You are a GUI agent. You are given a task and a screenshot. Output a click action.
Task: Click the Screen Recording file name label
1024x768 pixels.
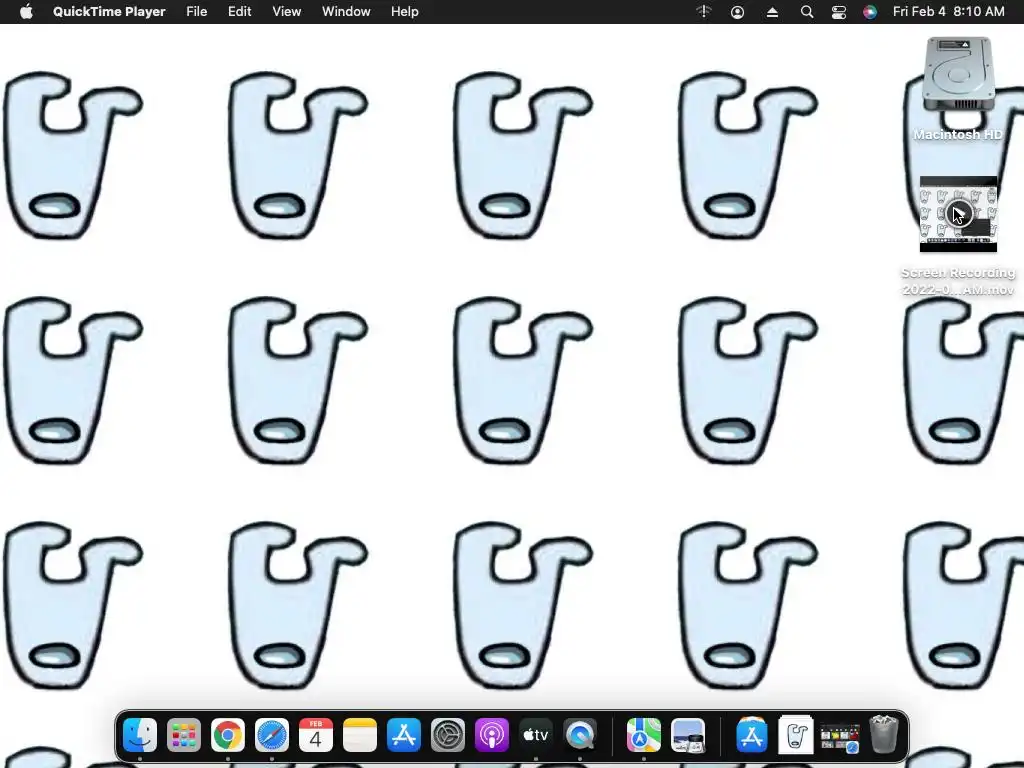[958, 281]
